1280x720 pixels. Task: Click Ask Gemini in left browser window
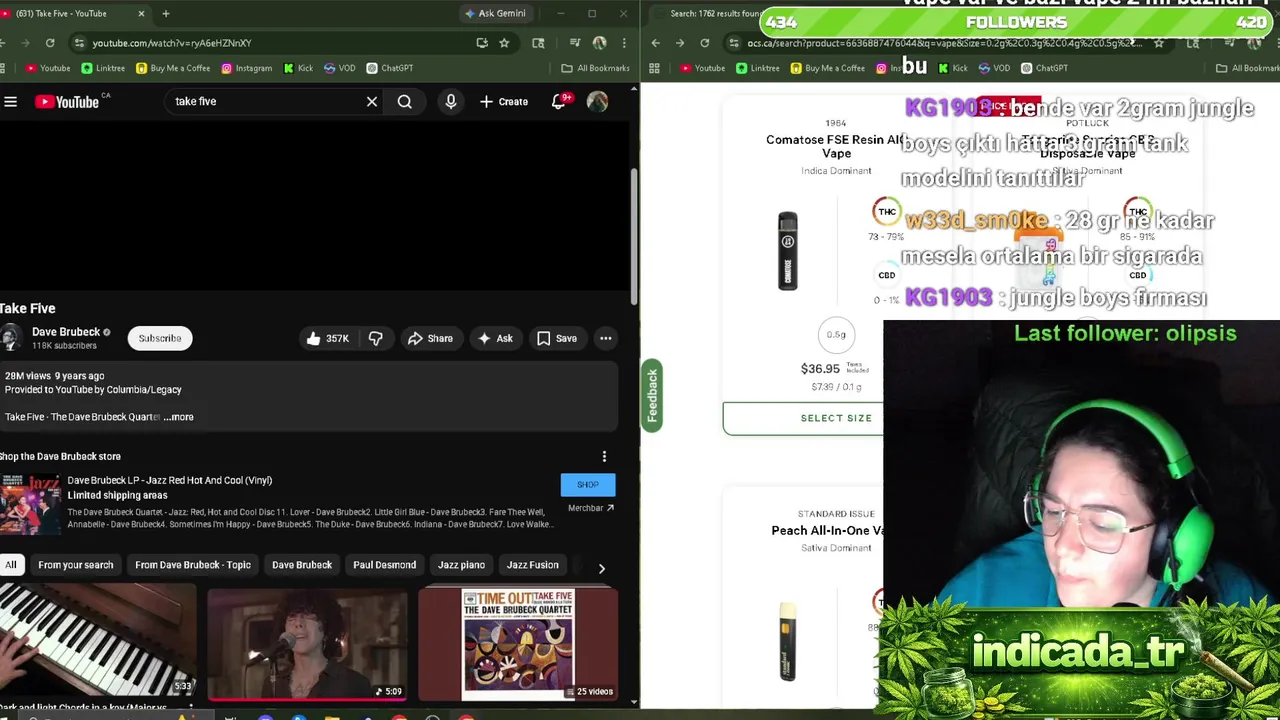pyautogui.click(x=495, y=13)
